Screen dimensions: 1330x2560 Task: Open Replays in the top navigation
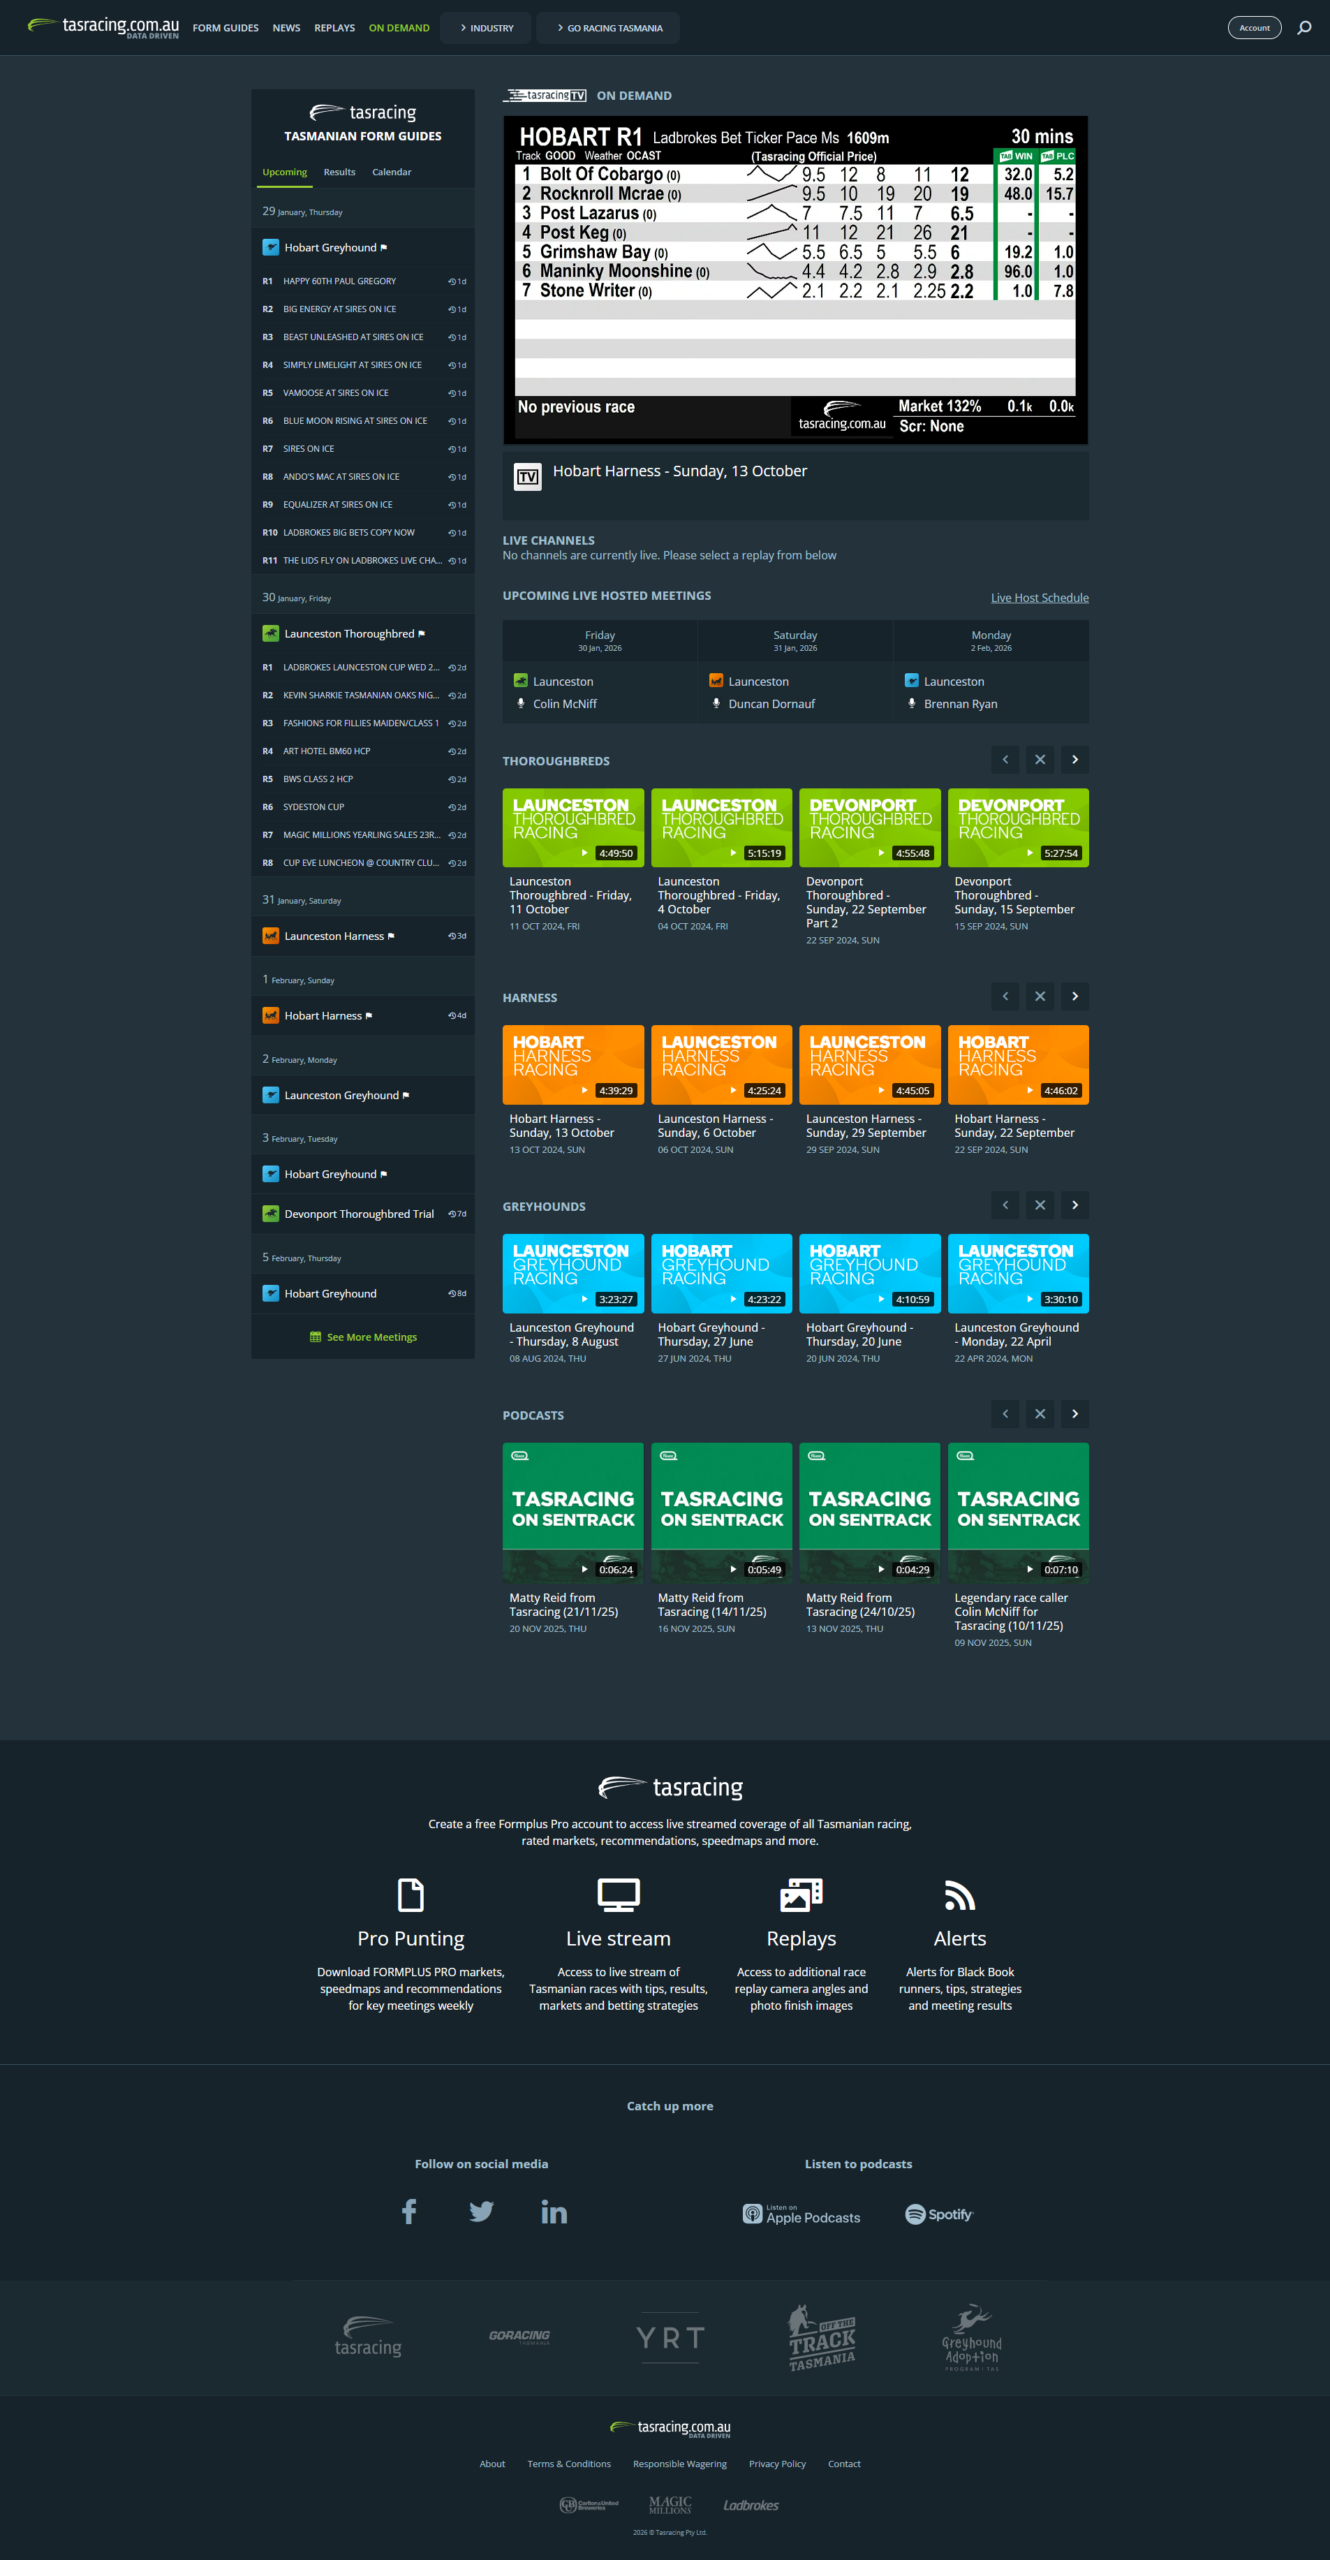[334, 28]
